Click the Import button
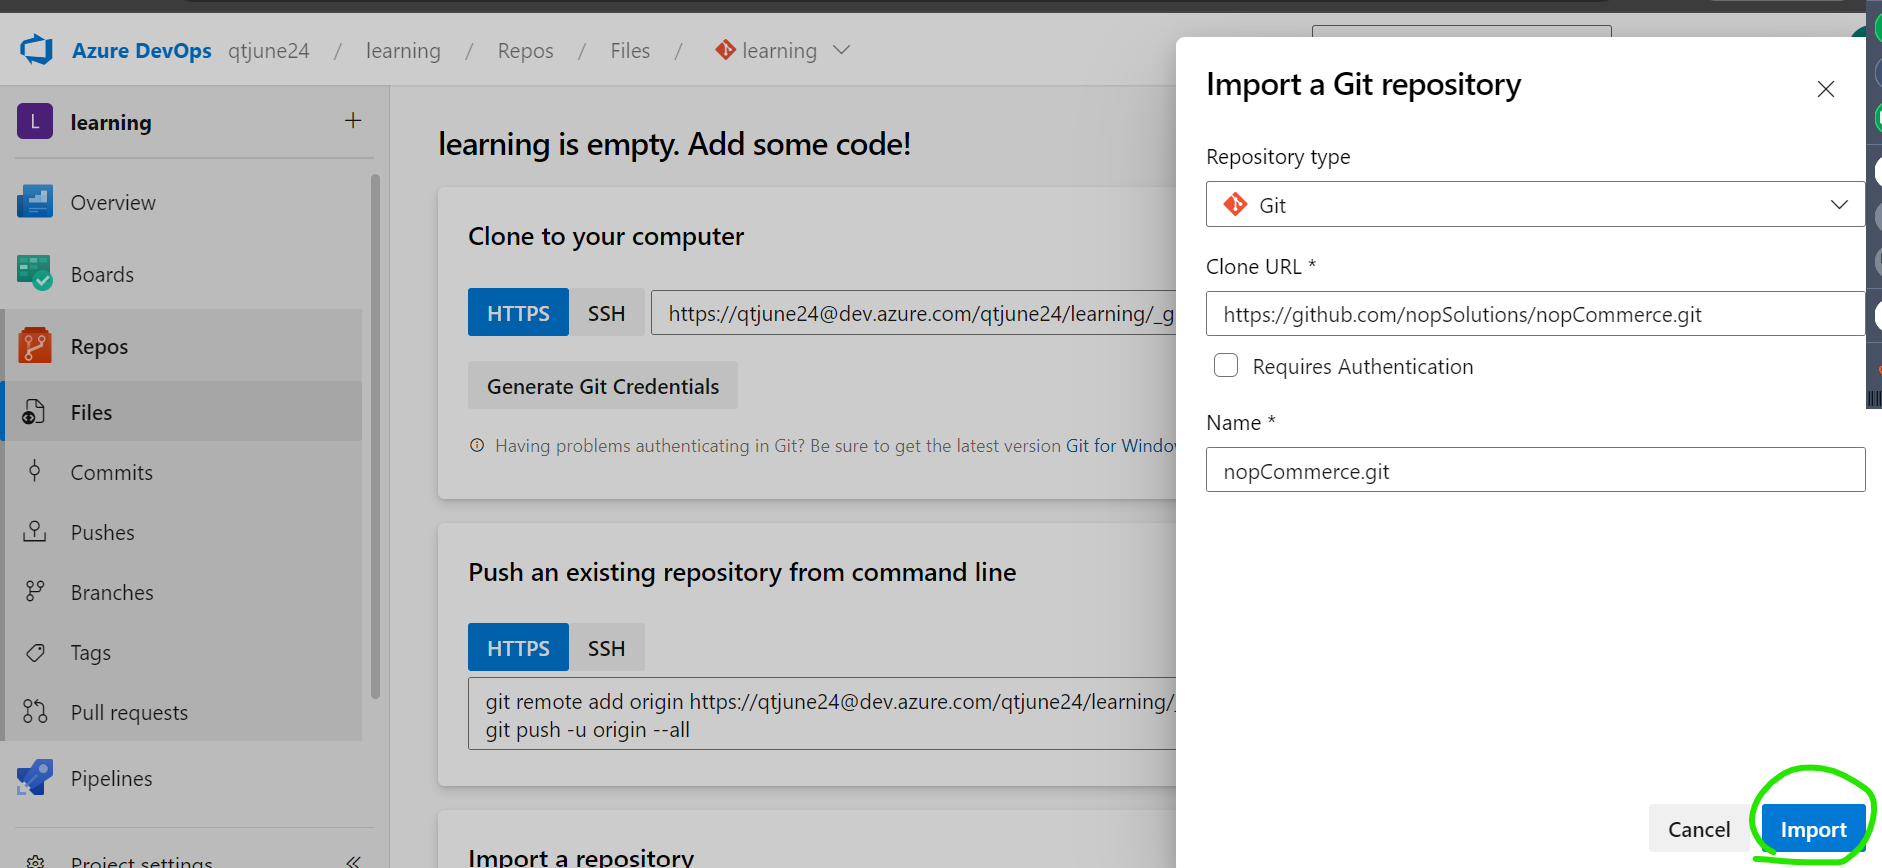Image resolution: width=1882 pixels, height=868 pixels. 1813,829
